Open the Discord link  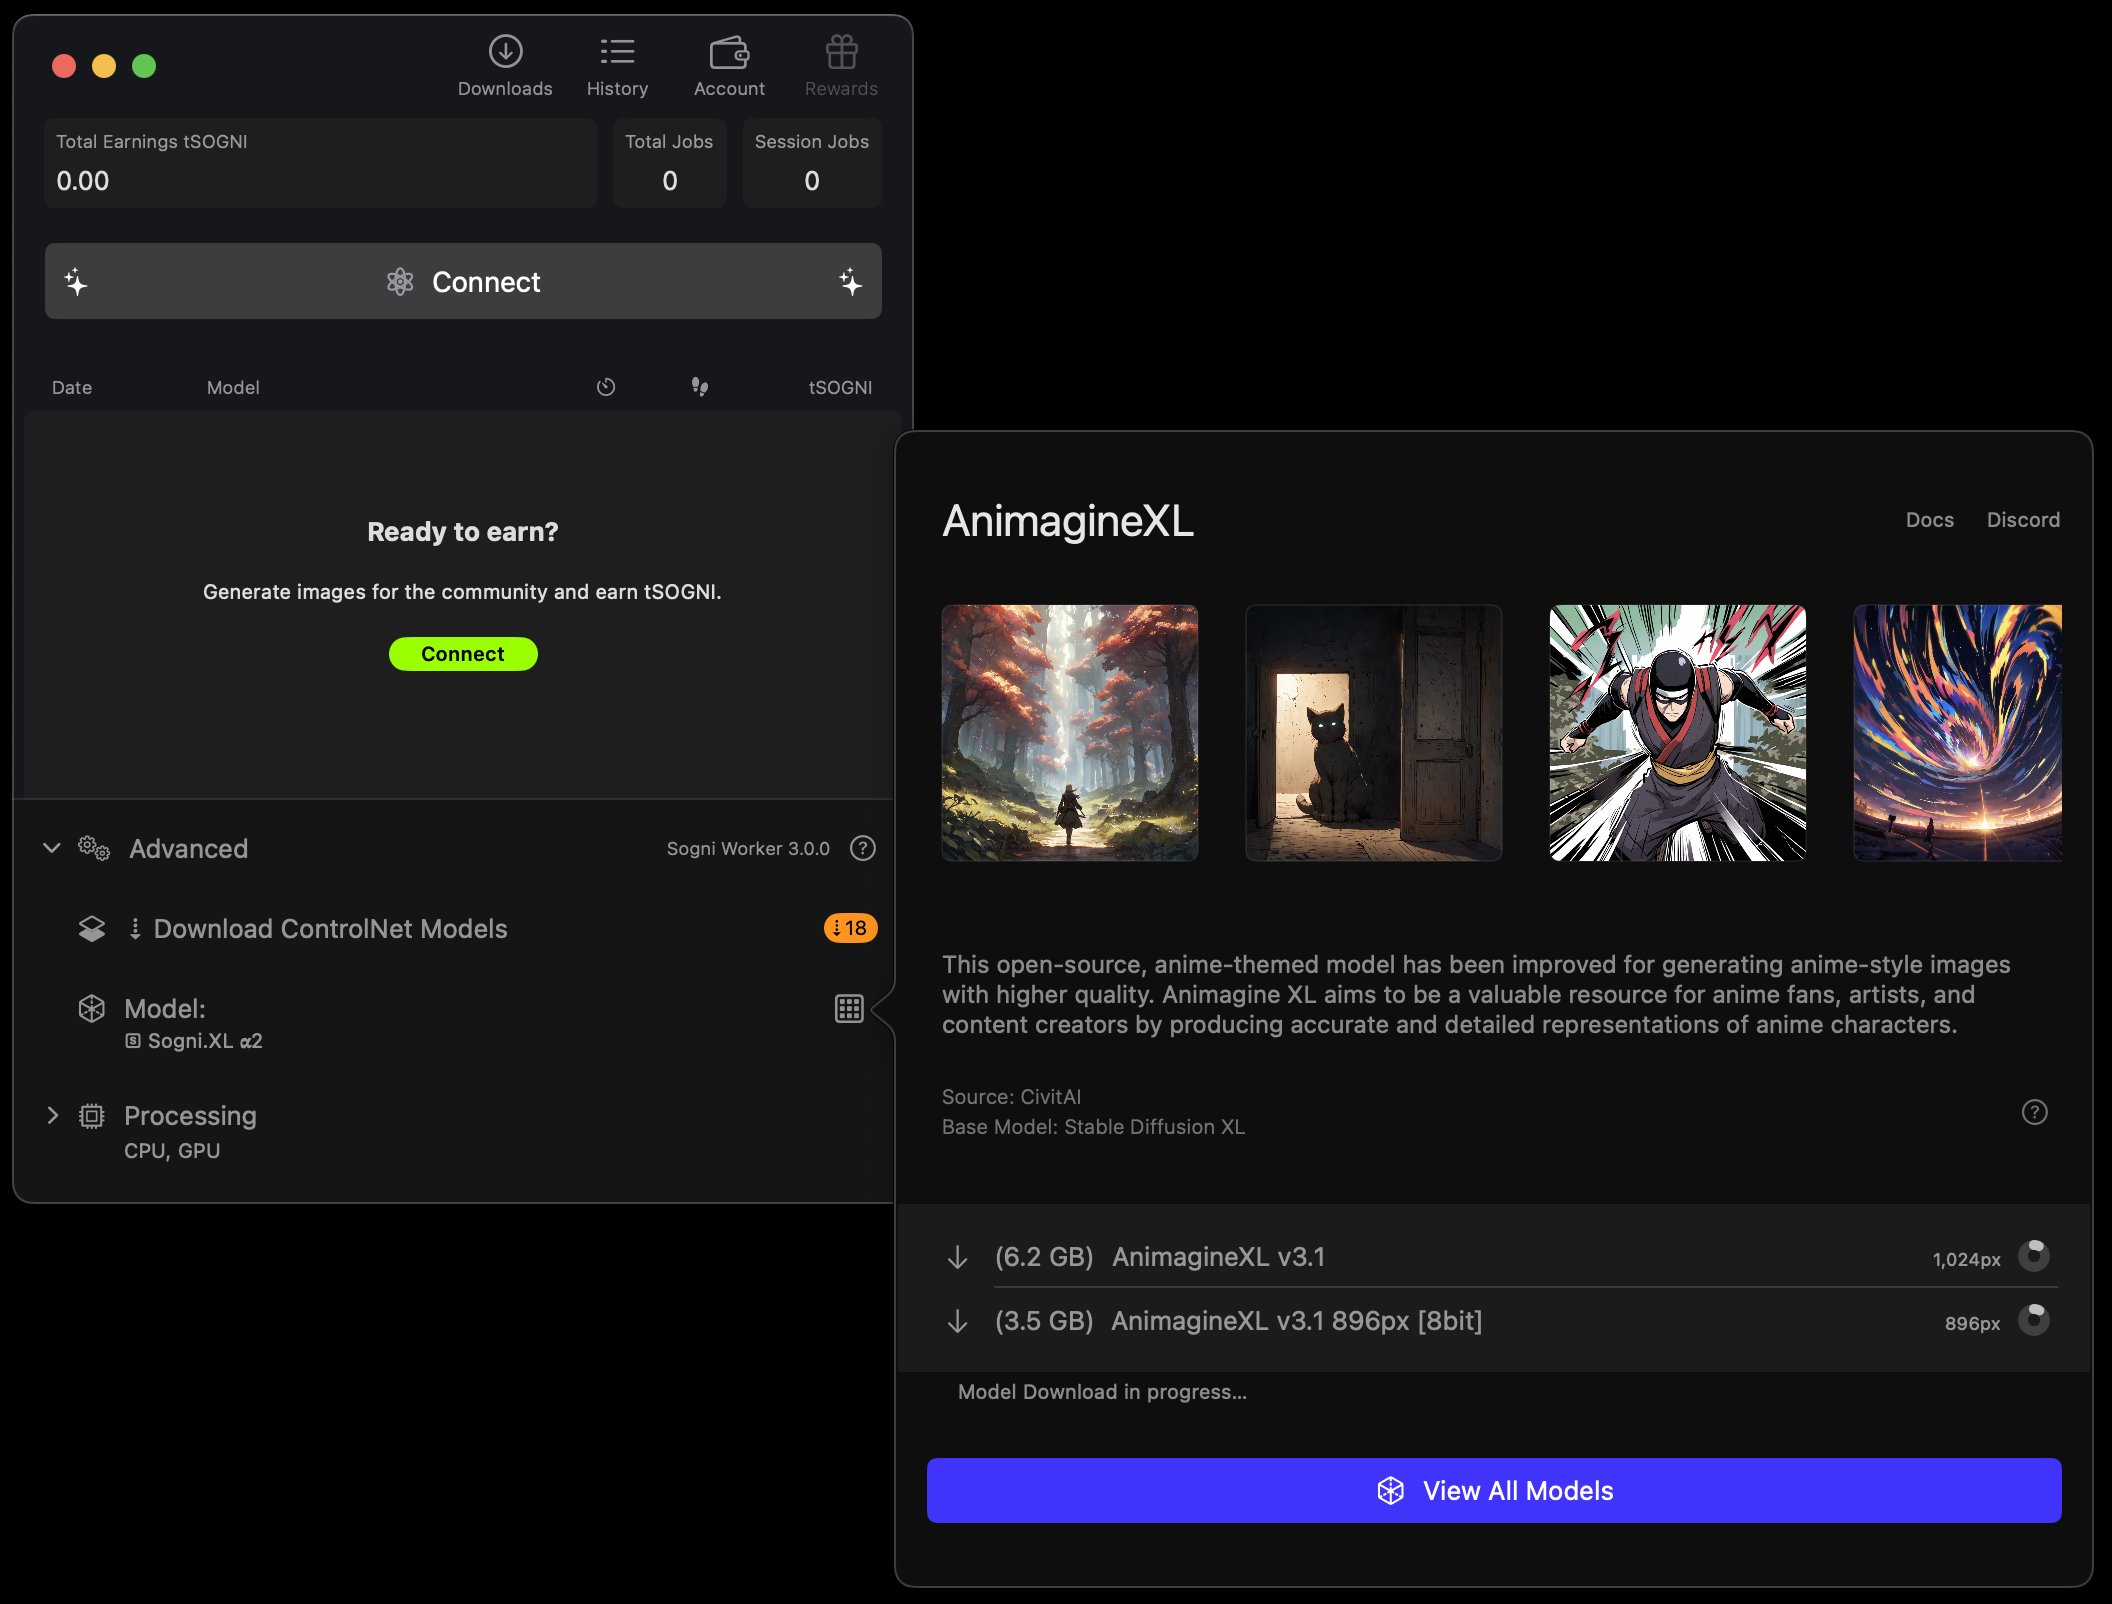2022,520
